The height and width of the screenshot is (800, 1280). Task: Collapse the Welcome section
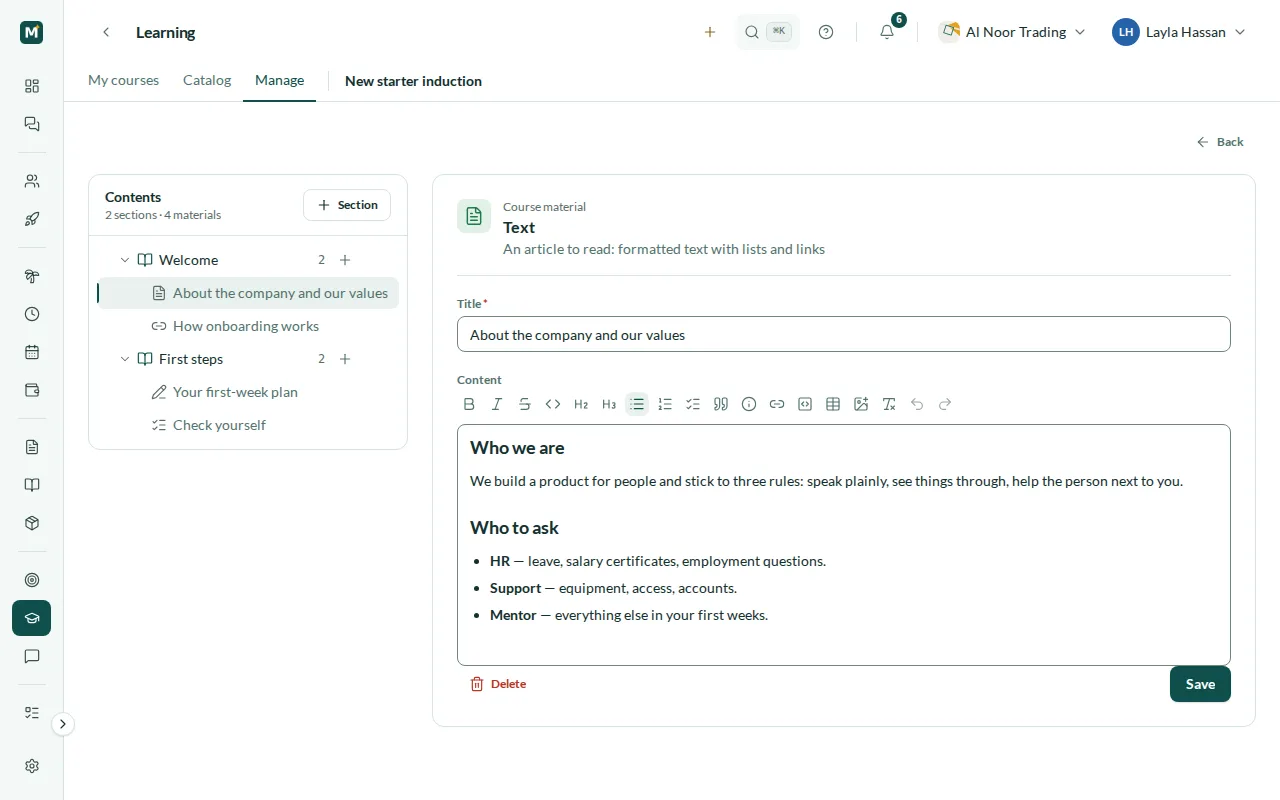125,260
